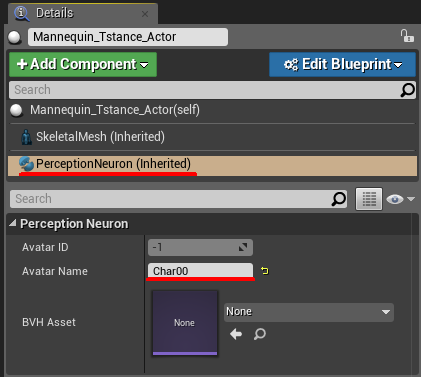Click the SkeletalMesh component icon
421x377 pixels.
tap(27, 137)
